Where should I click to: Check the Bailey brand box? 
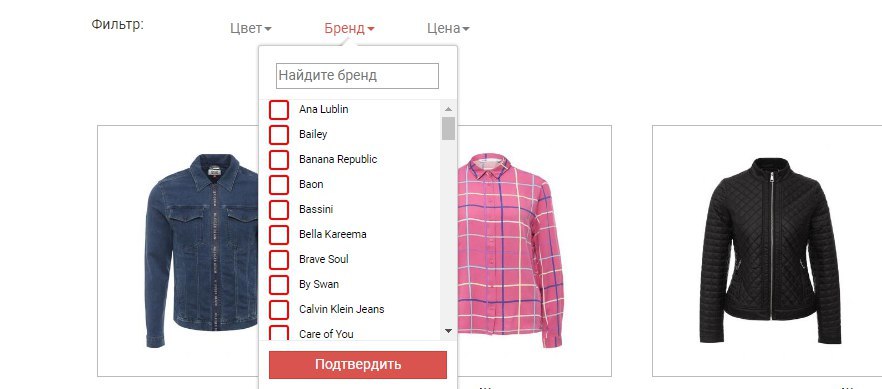coord(278,134)
